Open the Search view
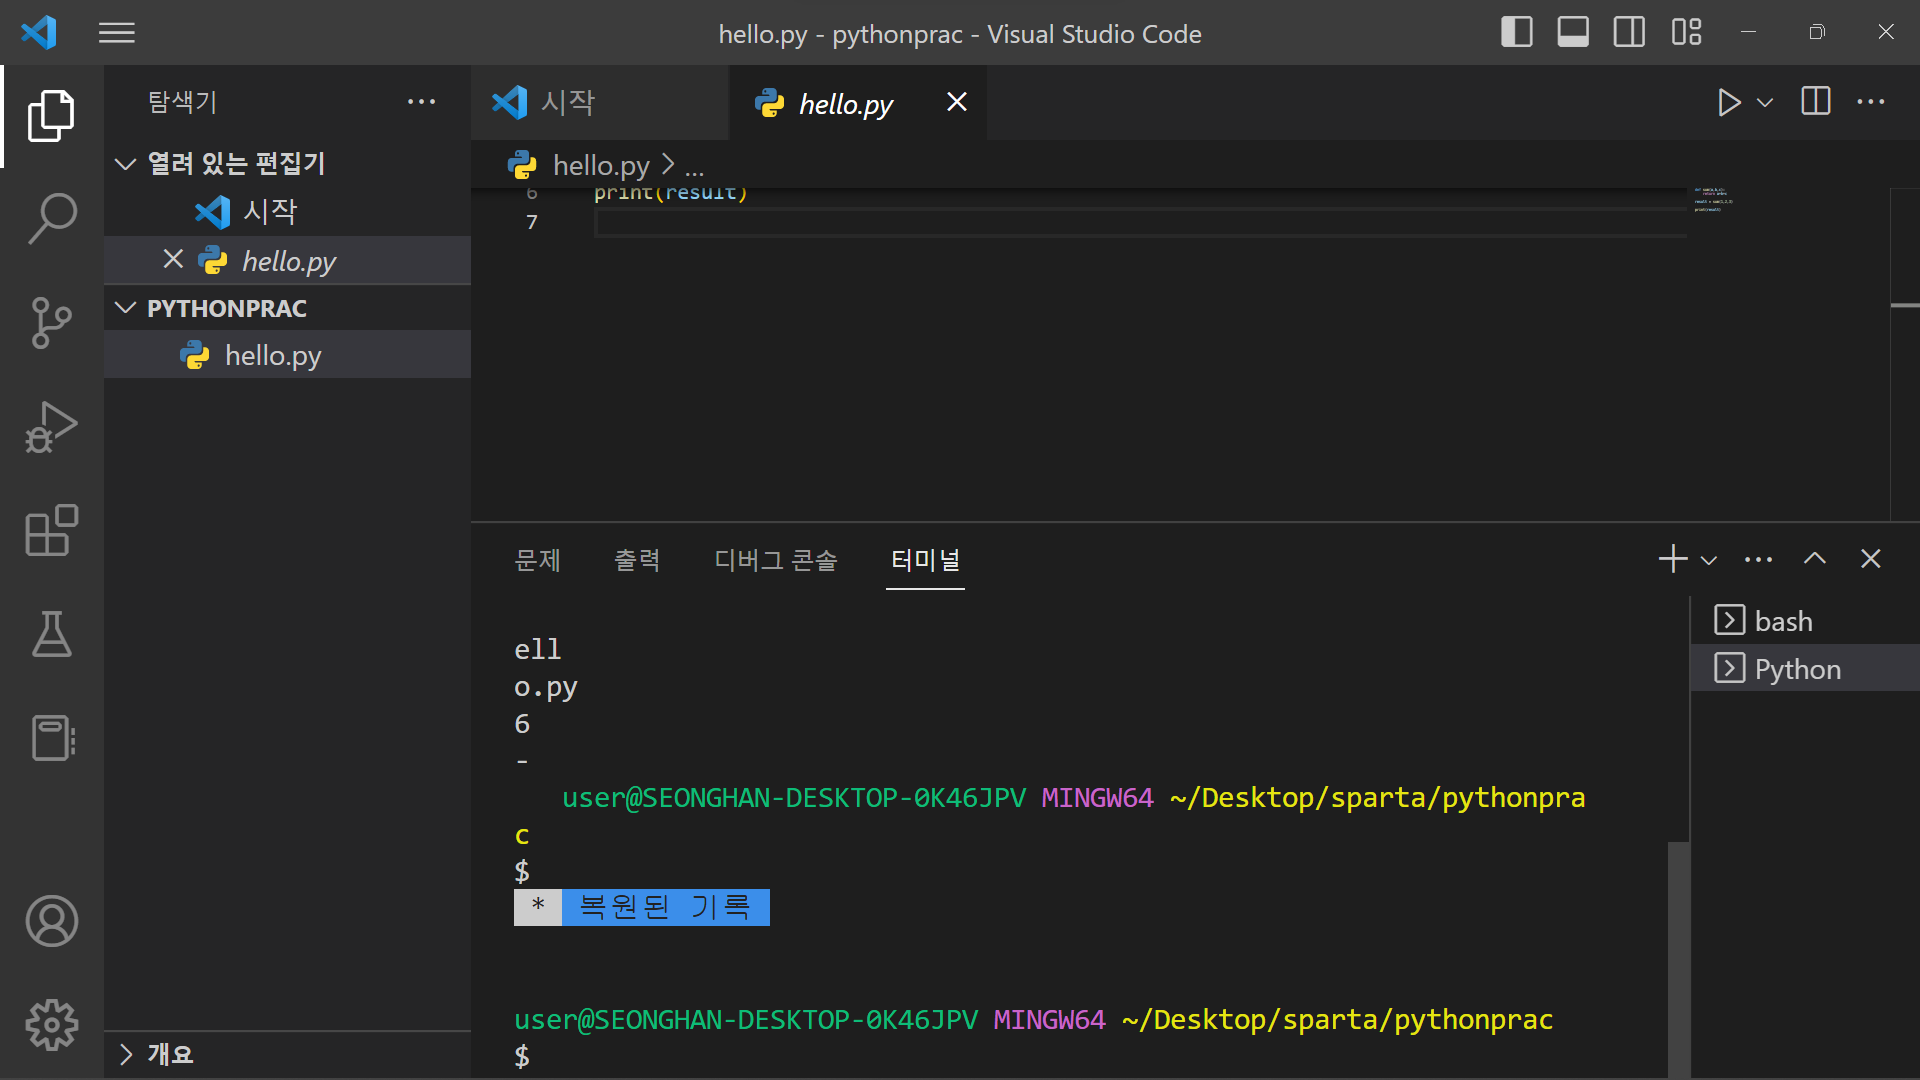This screenshot has height=1080, width=1920. click(52, 219)
